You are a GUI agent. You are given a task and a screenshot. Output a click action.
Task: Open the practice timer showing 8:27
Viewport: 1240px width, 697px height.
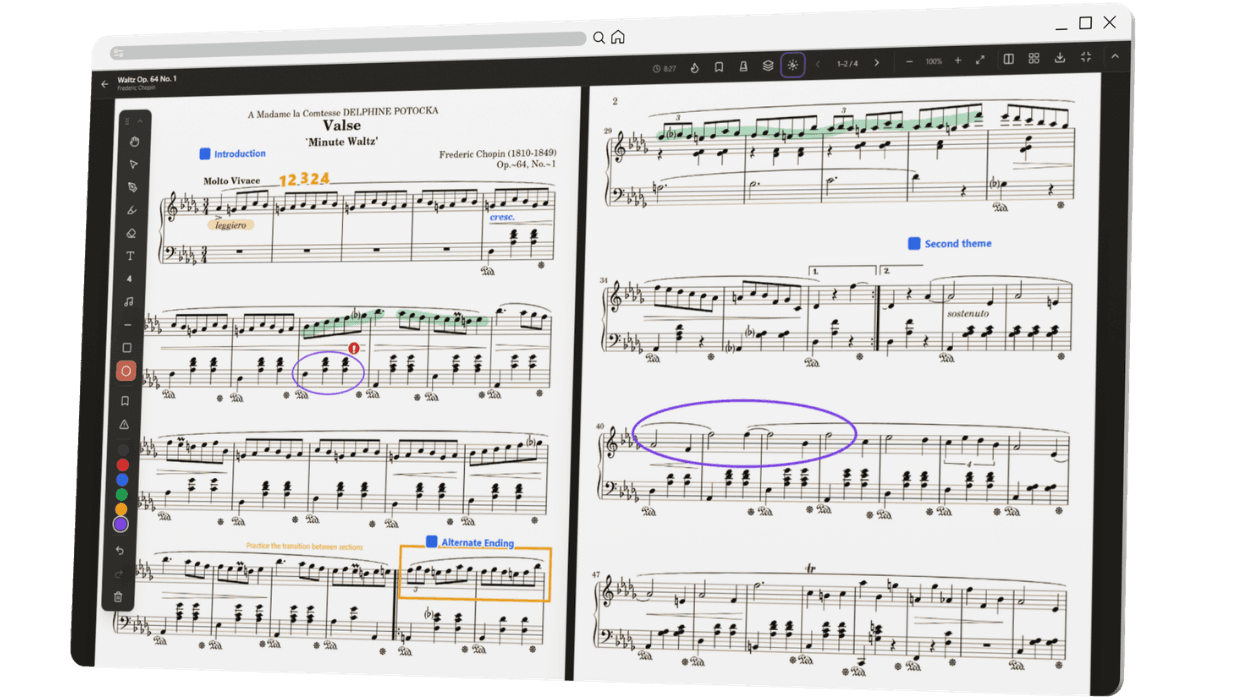(x=665, y=69)
